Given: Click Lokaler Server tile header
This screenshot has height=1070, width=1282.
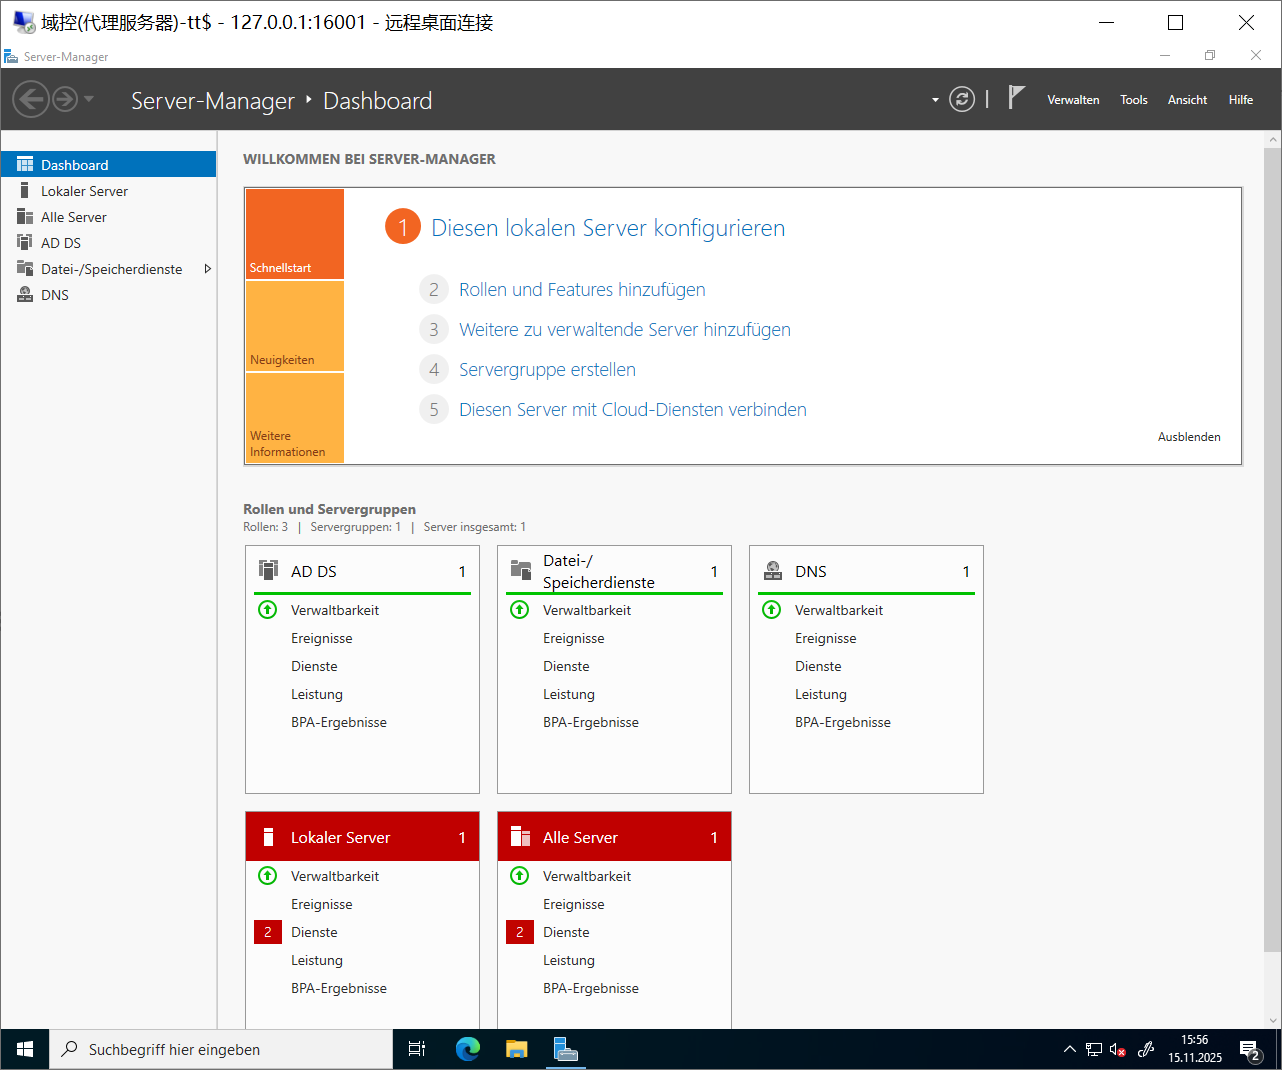Looking at the screenshot, I should (x=362, y=837).
